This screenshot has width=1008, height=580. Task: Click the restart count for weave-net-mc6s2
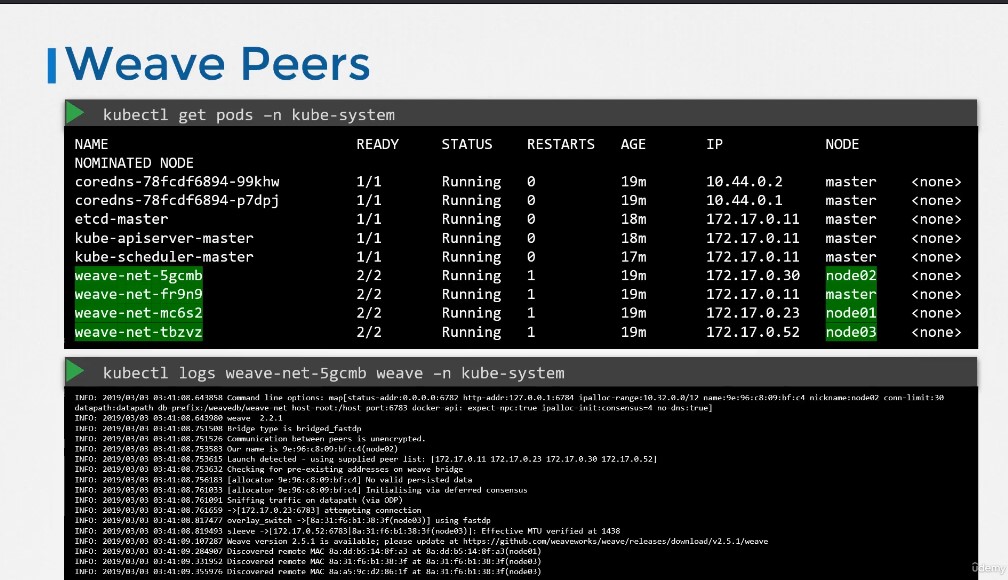(531, 313)
